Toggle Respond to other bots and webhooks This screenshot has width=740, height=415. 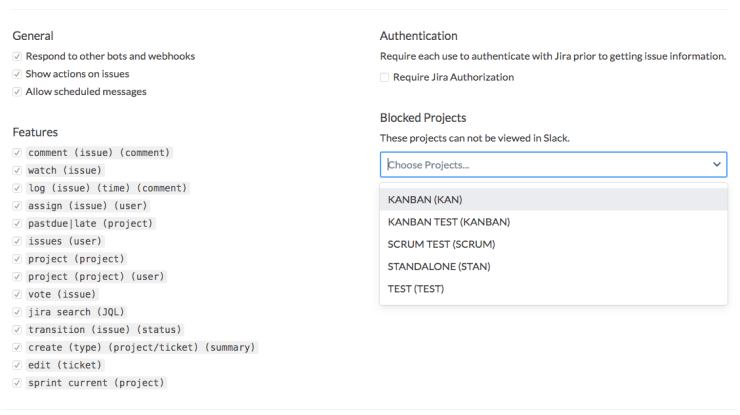tap(17, 56)
